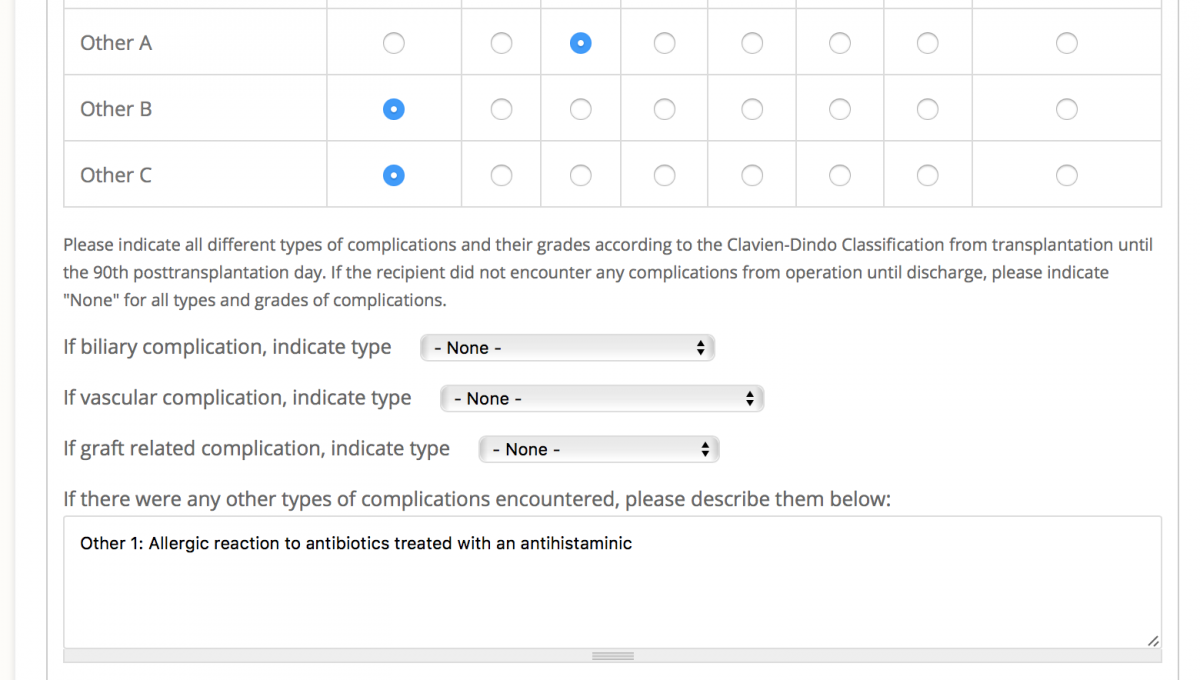This screenshot has width=1200, height=680.
Task: Choose the fifth radio option in Other C row
Action: pos(752,175)
